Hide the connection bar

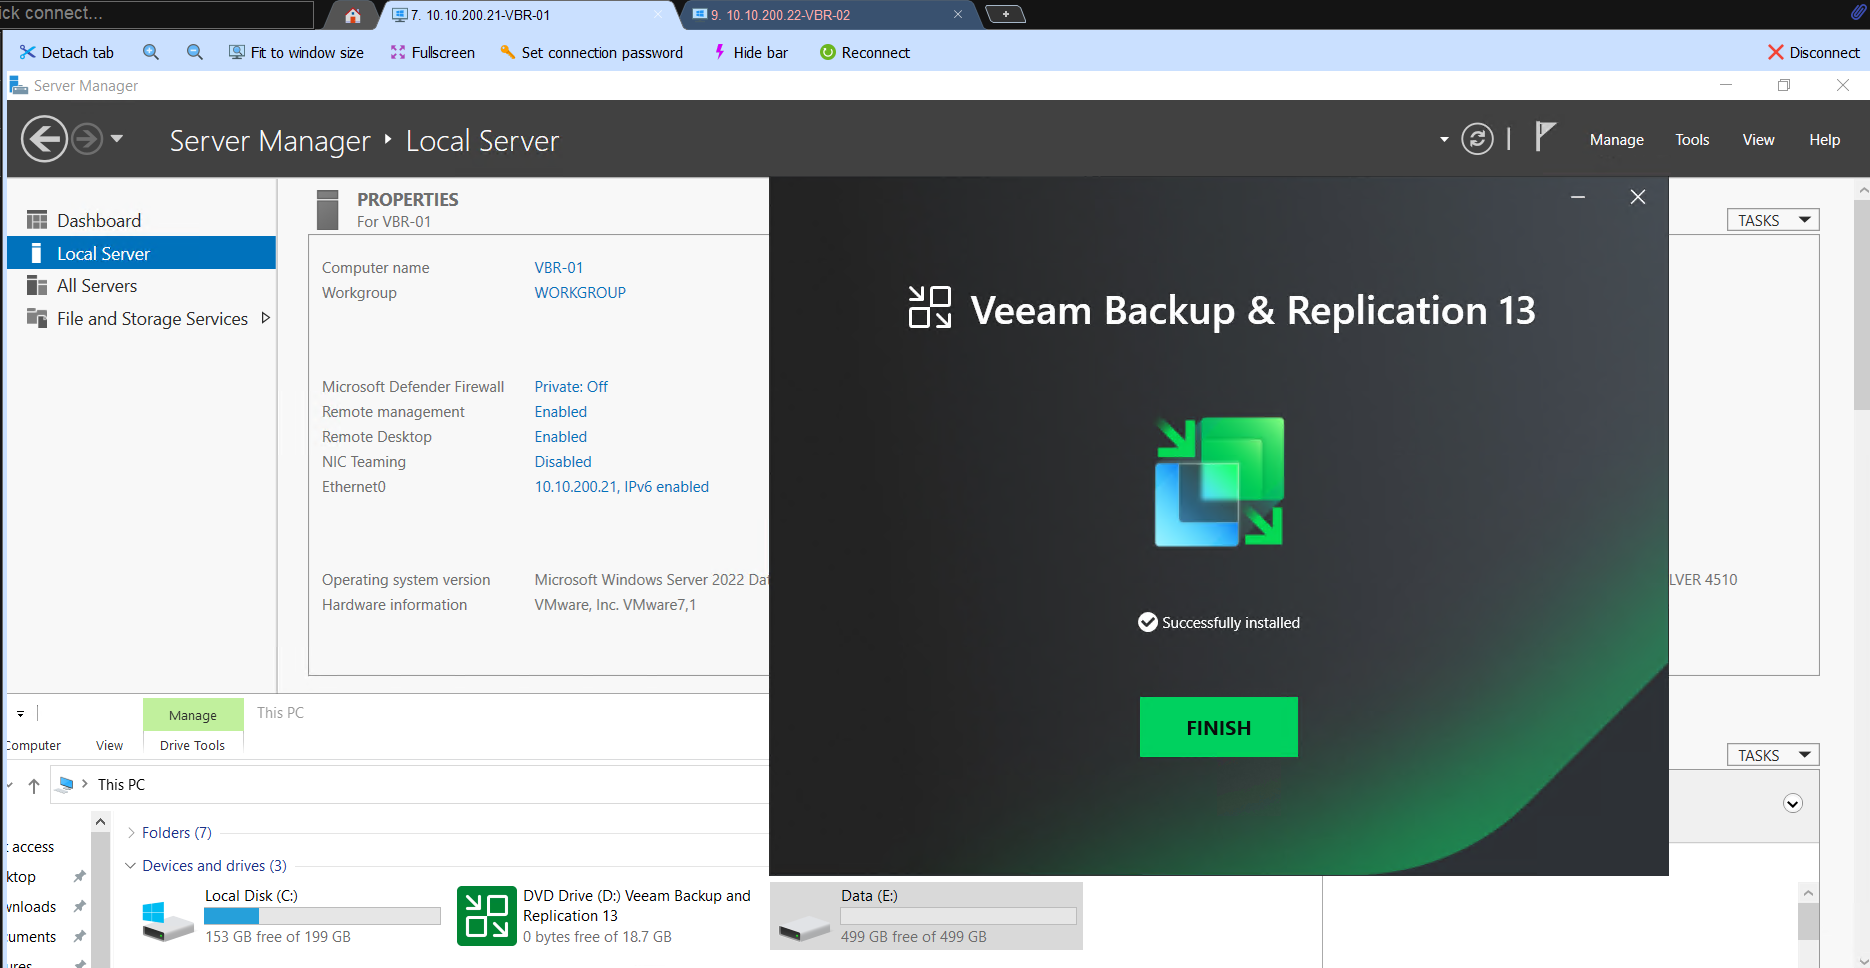click(x=750, y=52)
